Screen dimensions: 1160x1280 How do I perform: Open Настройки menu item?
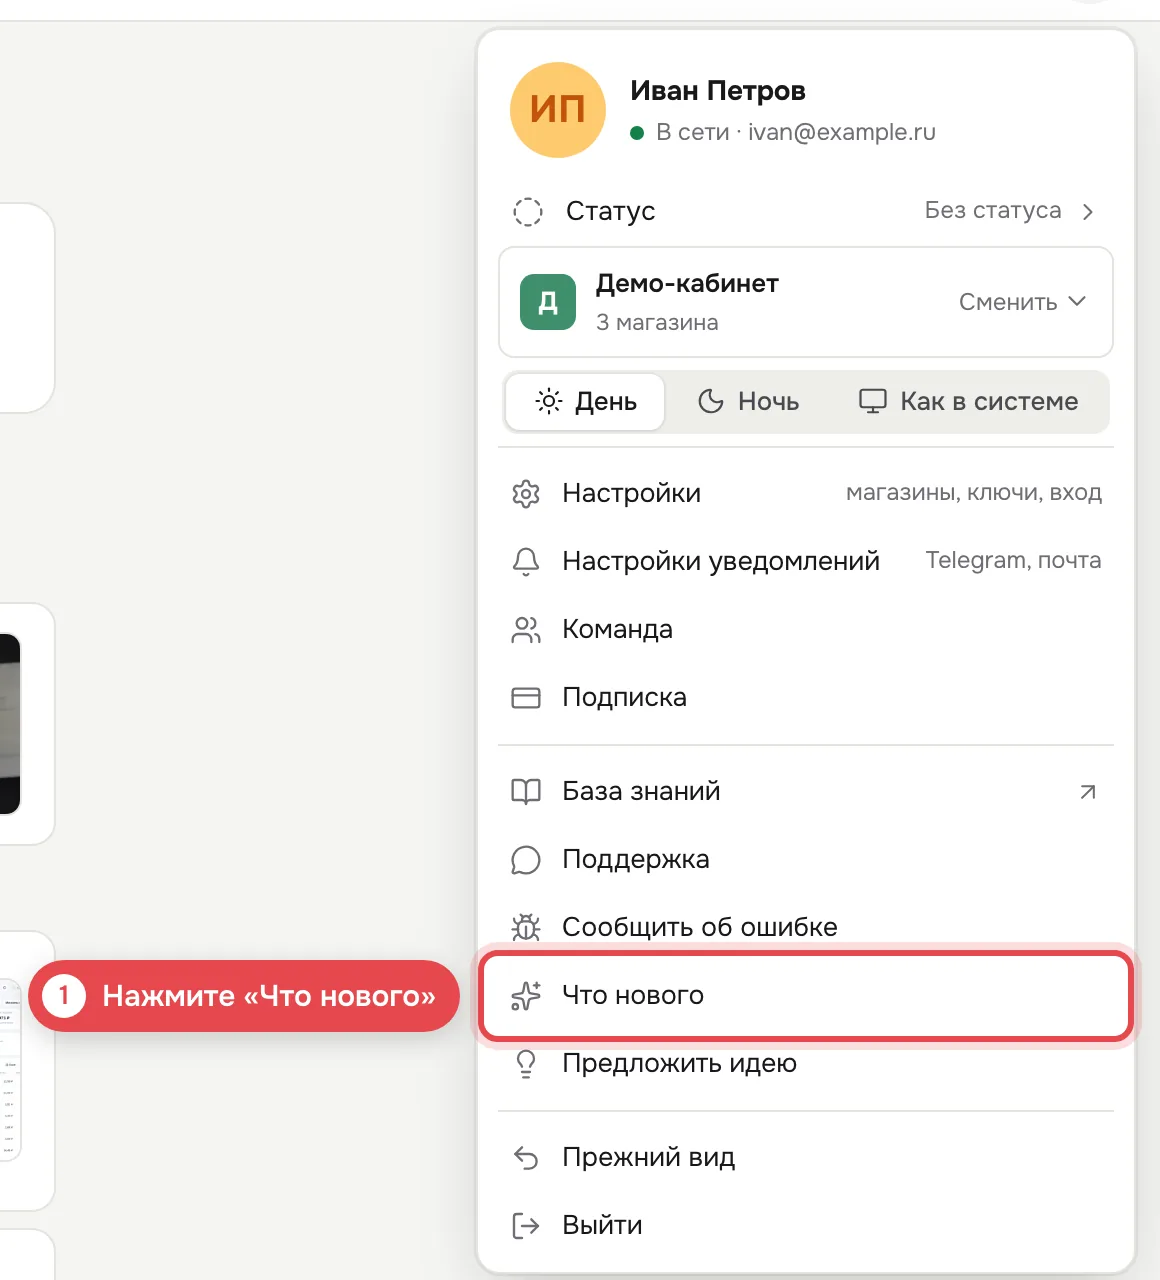tap(806, 493)
